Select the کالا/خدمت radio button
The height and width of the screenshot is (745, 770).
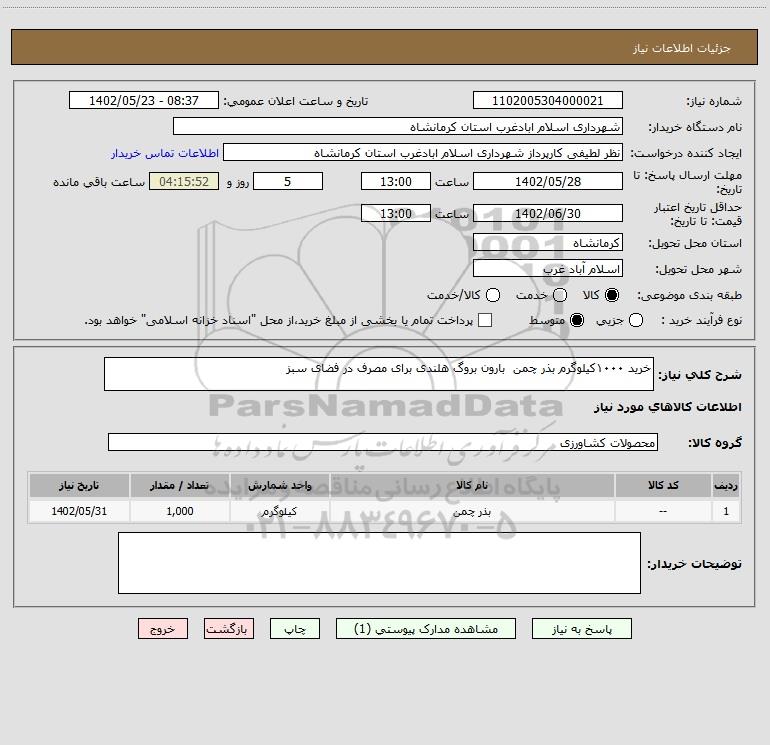[493, 295]
